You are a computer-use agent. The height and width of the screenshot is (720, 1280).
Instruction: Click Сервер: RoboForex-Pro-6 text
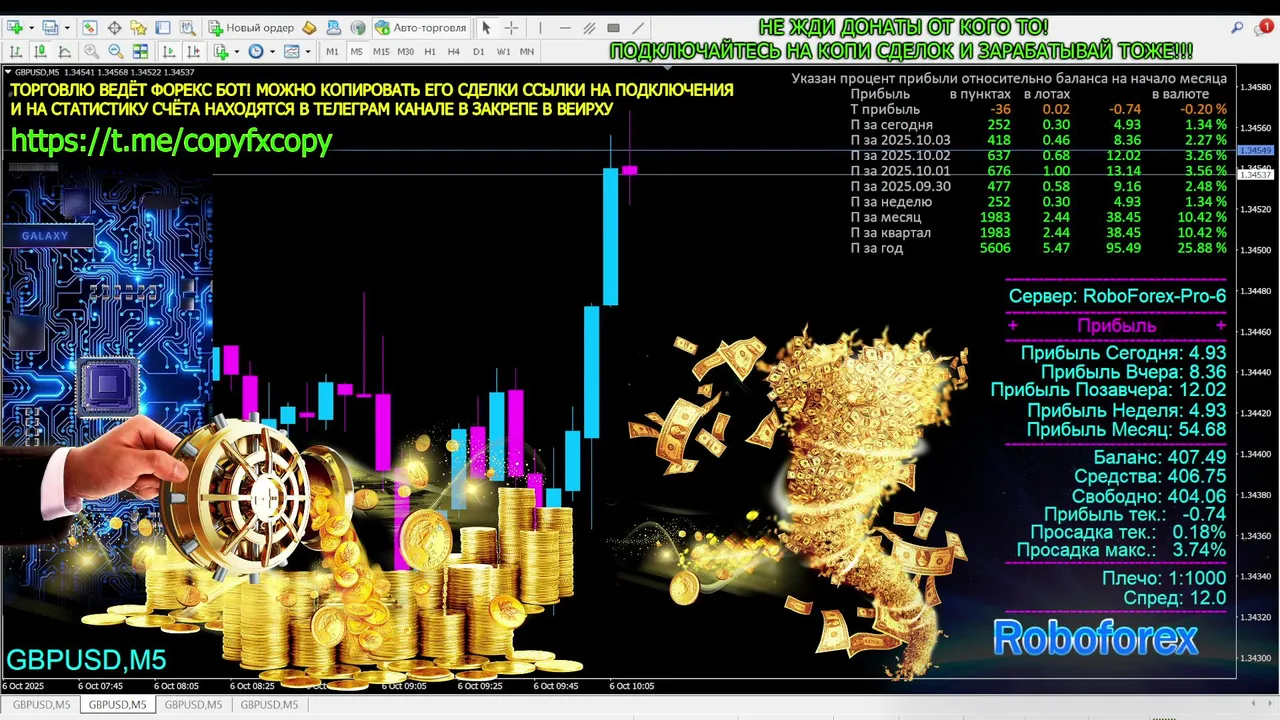point(1117,296)
